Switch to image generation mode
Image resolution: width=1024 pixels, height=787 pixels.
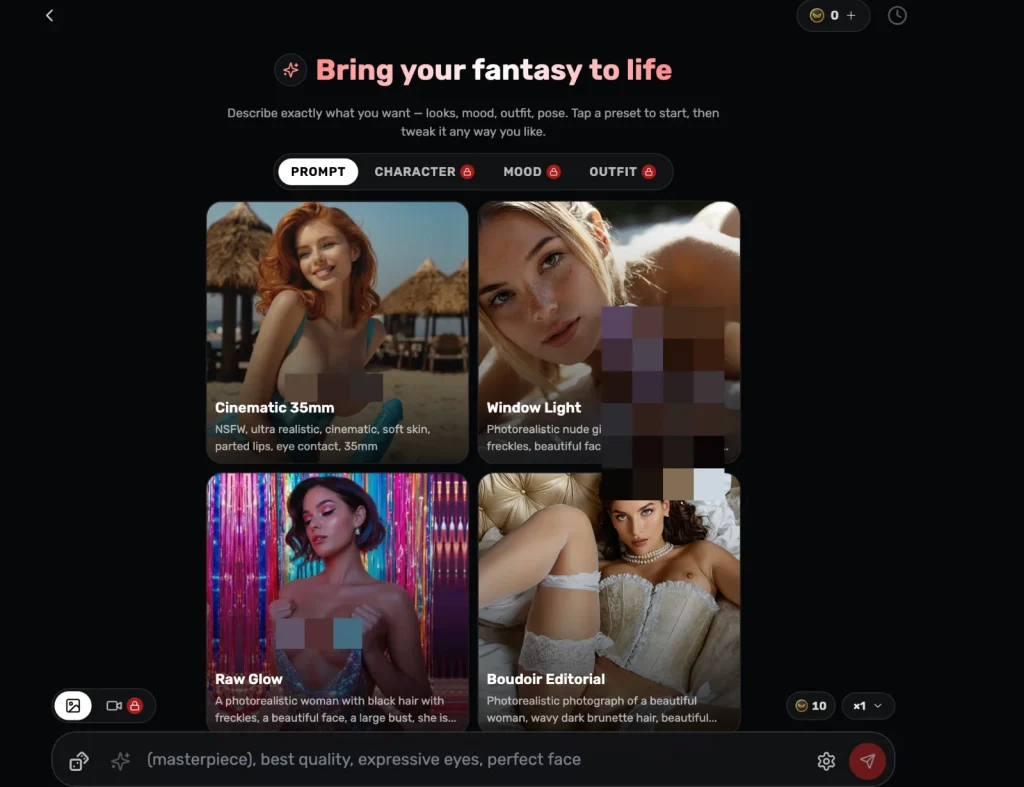click(73, 705)
